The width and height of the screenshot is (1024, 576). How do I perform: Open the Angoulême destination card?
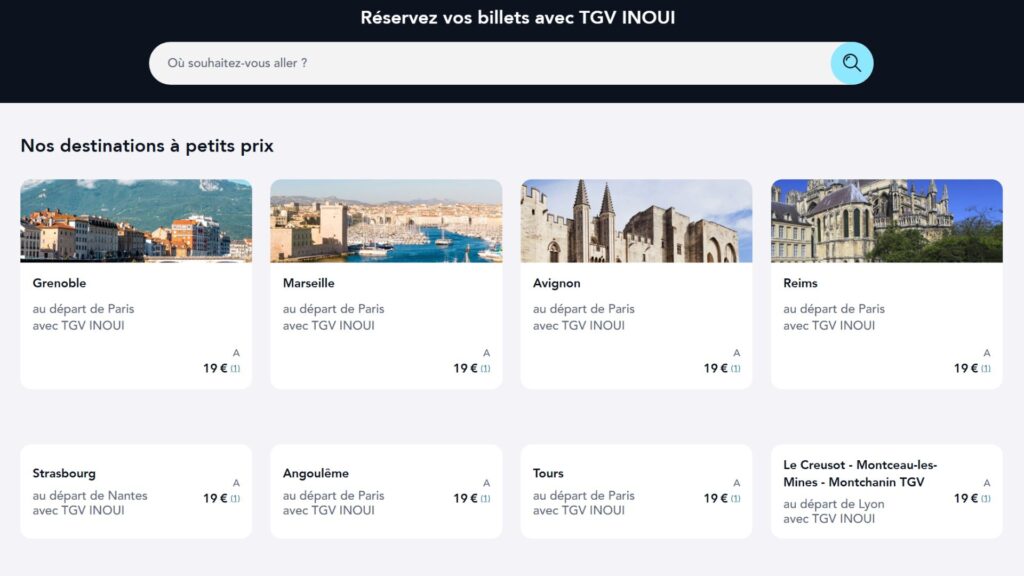(386, 490)
